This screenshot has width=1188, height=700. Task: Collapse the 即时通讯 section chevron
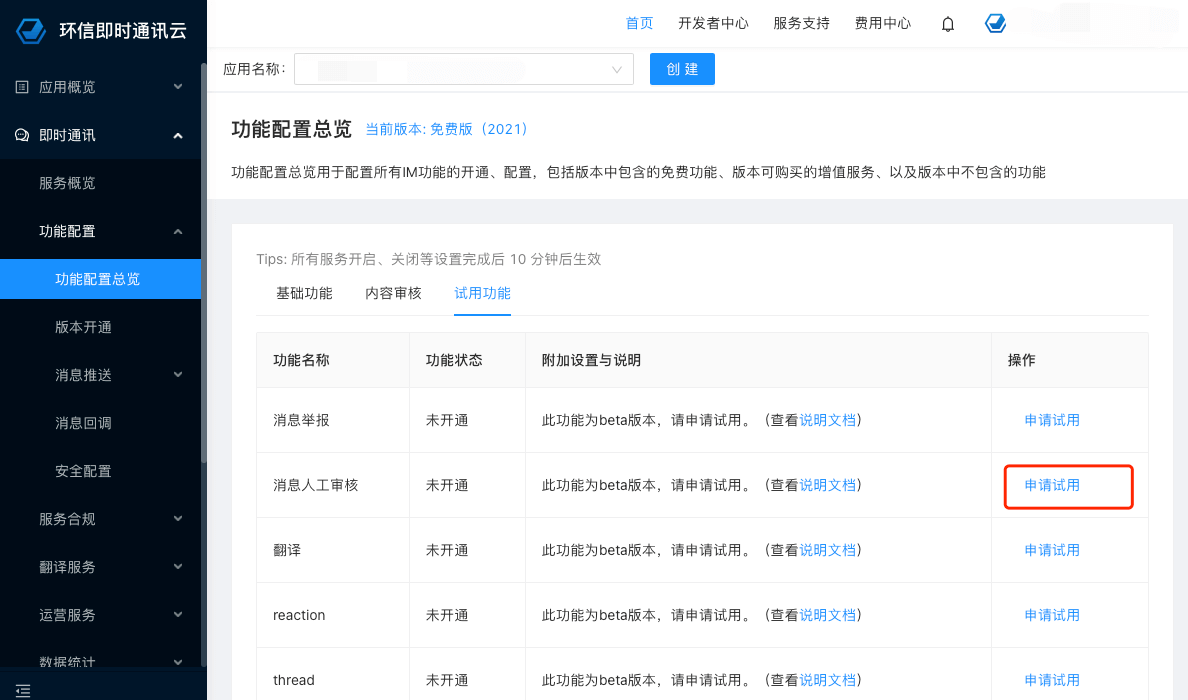coord(178,136)
